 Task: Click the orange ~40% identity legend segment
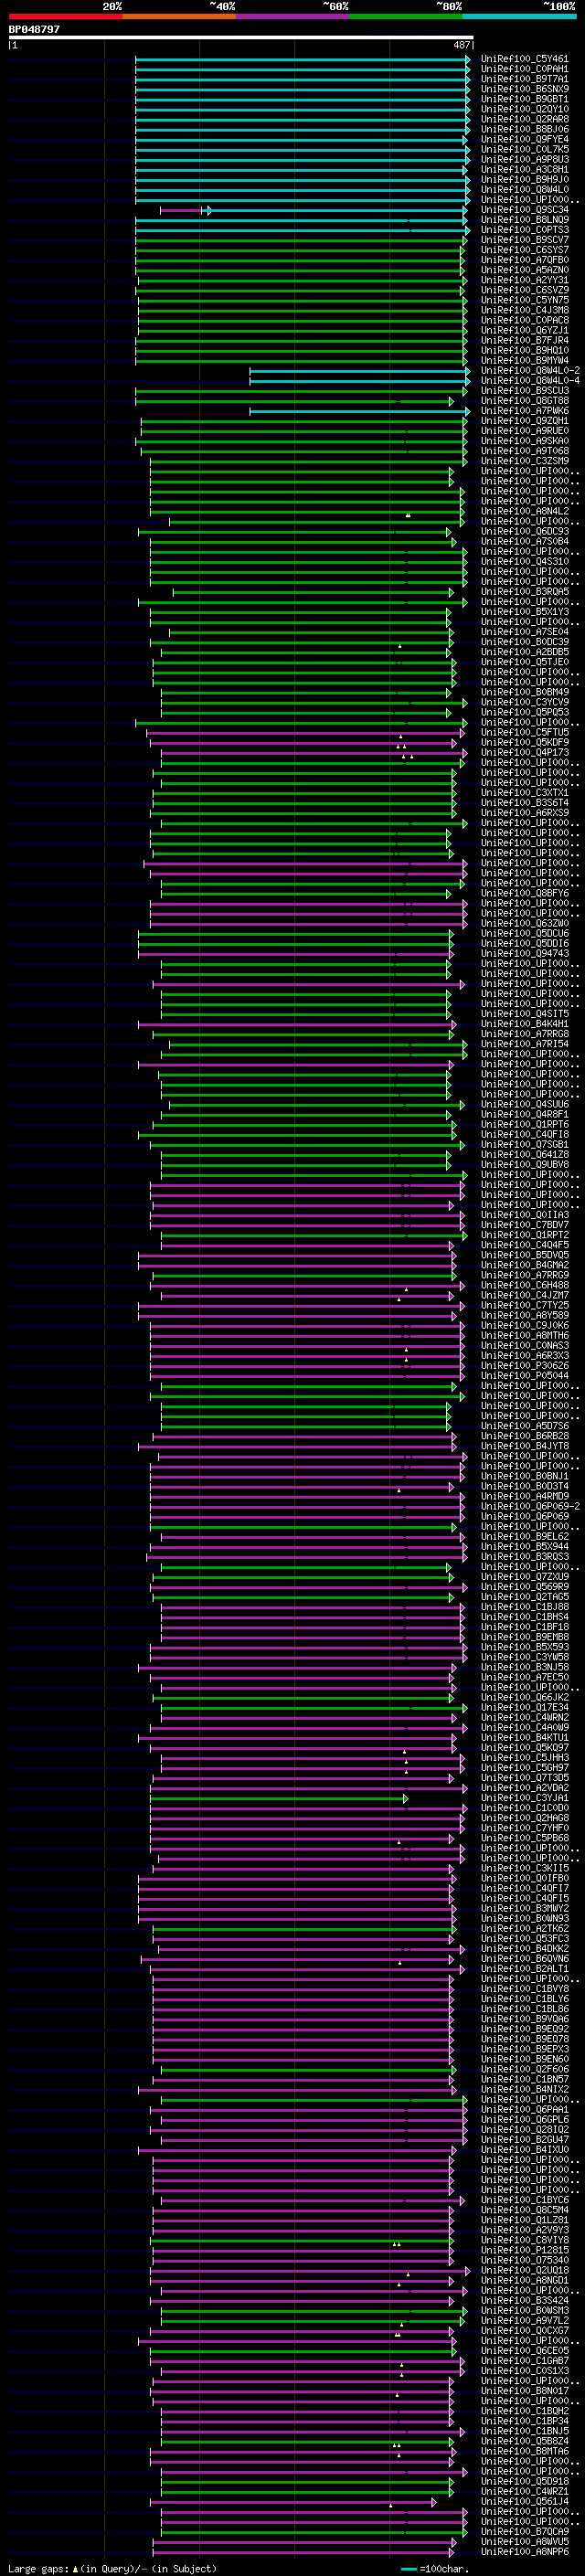click(179, 16)
